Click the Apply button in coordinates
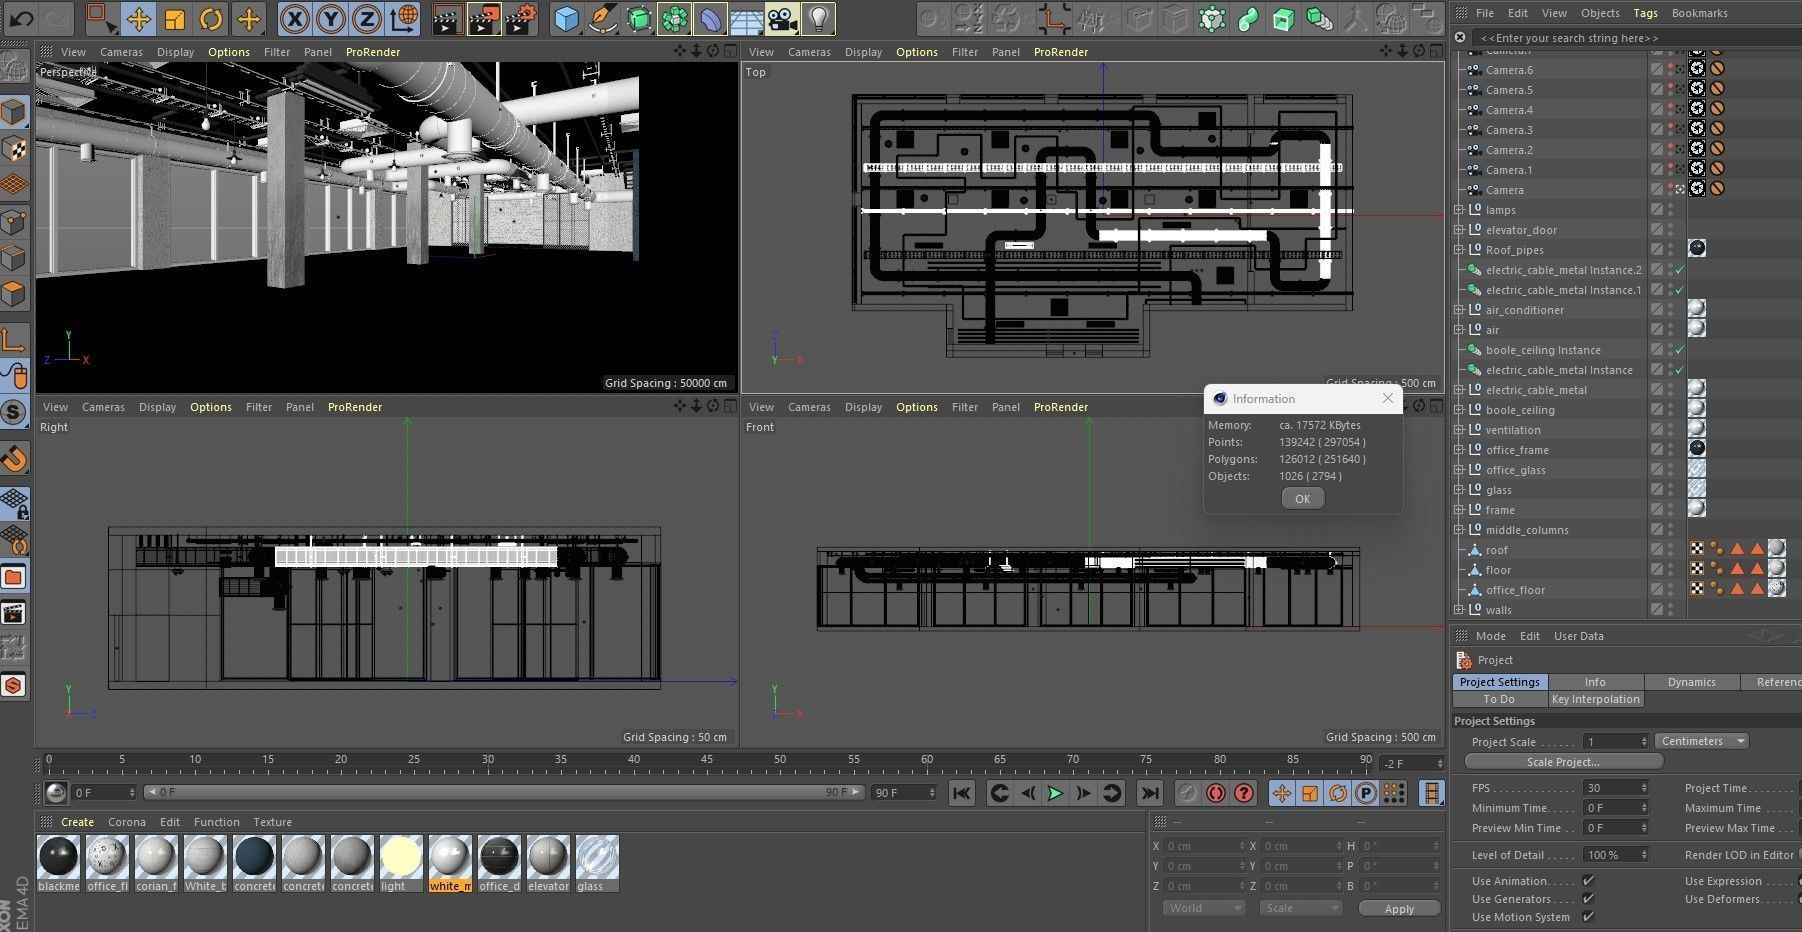1802x932 pixels. click(x=1399, y=909)
